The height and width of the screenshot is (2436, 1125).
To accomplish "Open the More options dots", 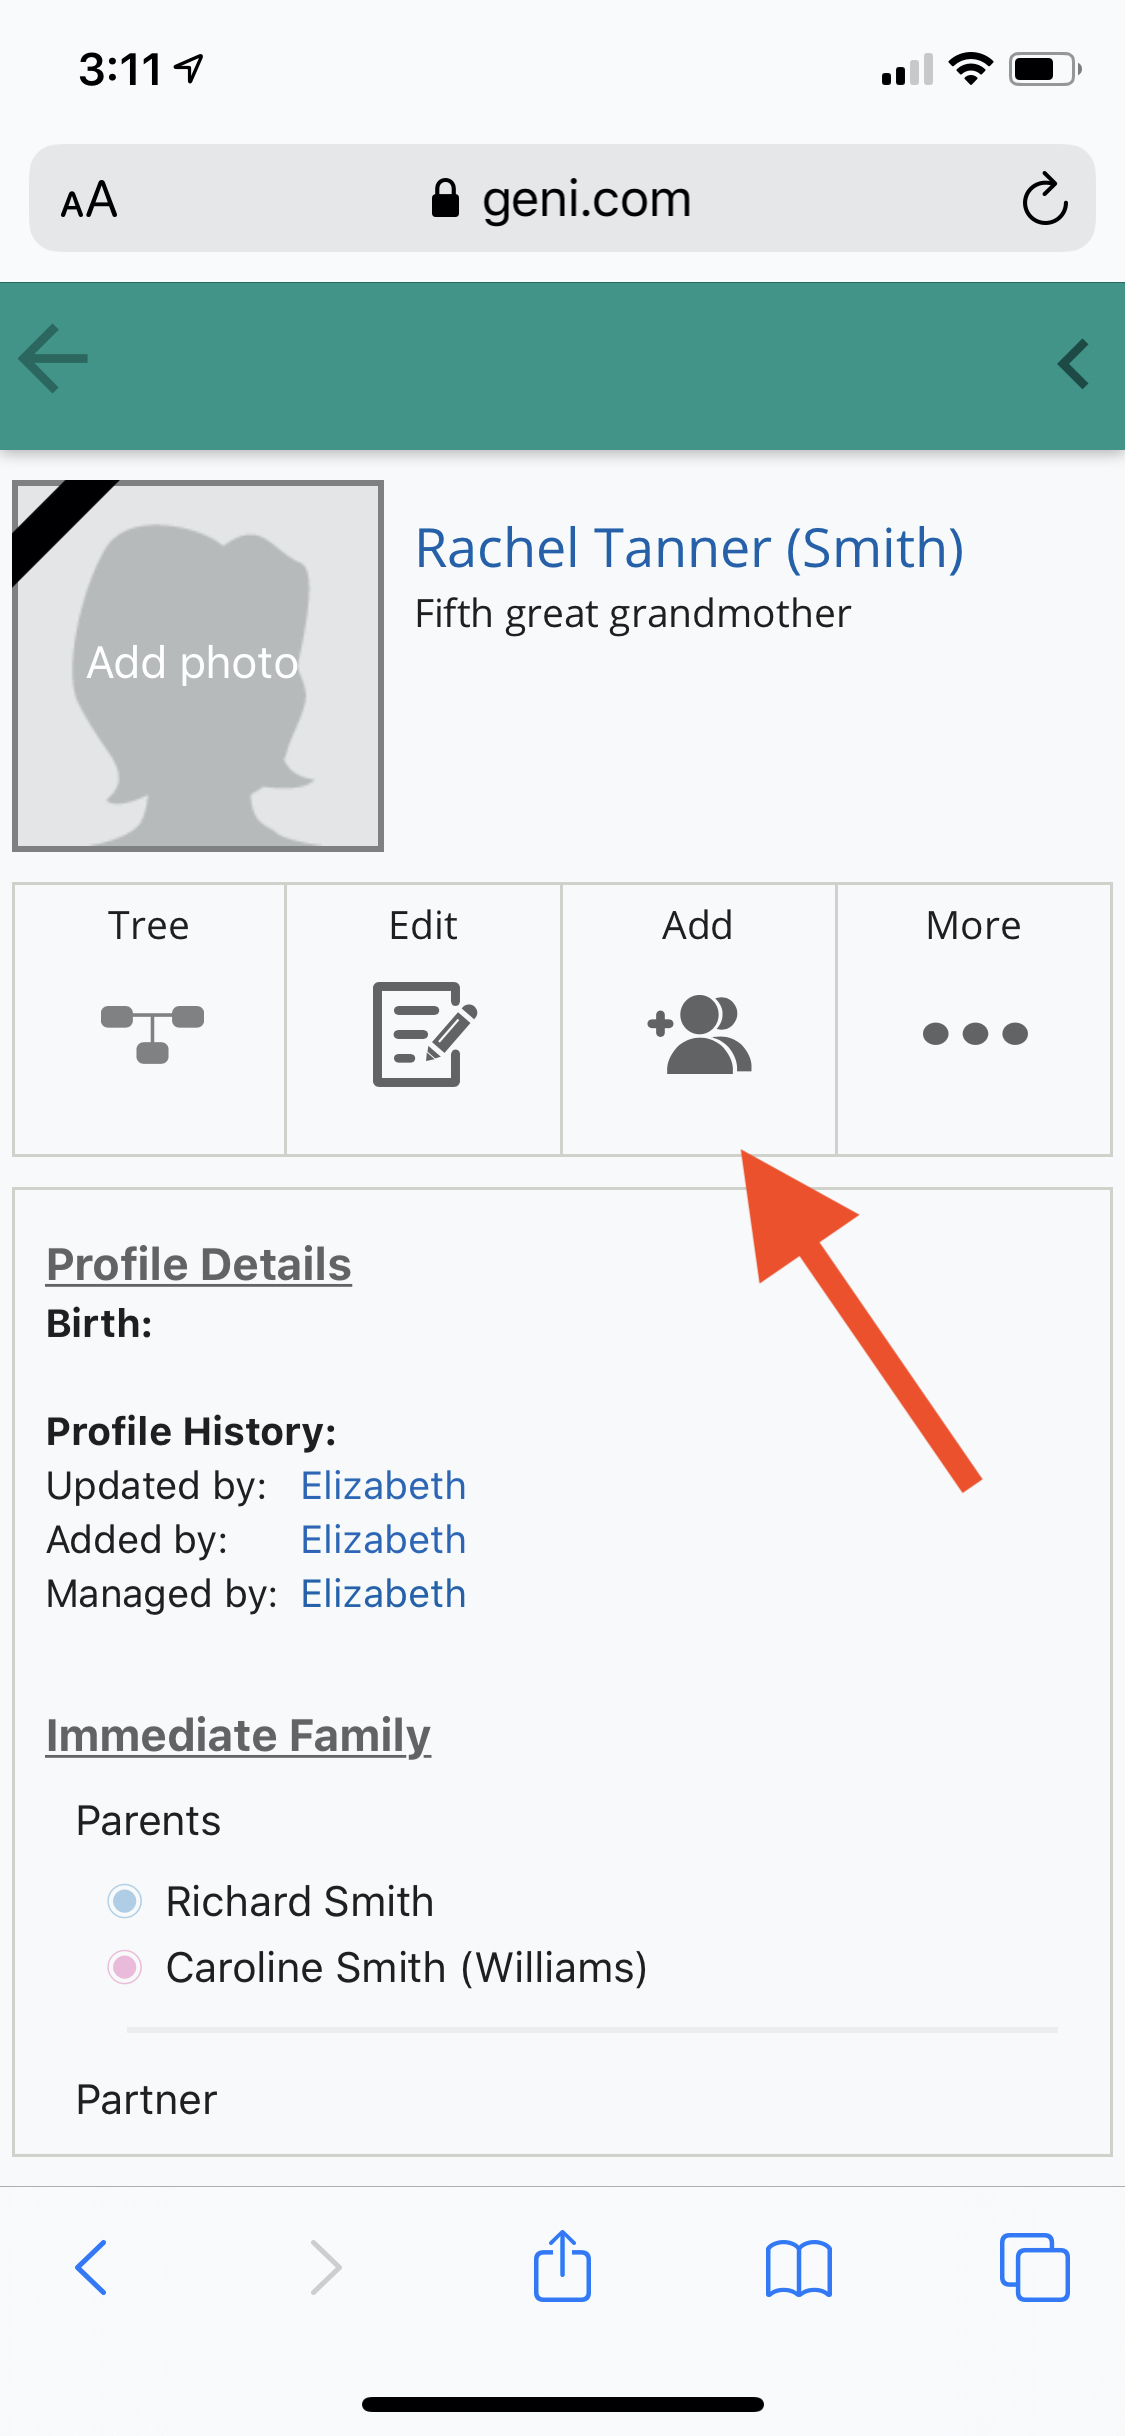I will 975,1033.
